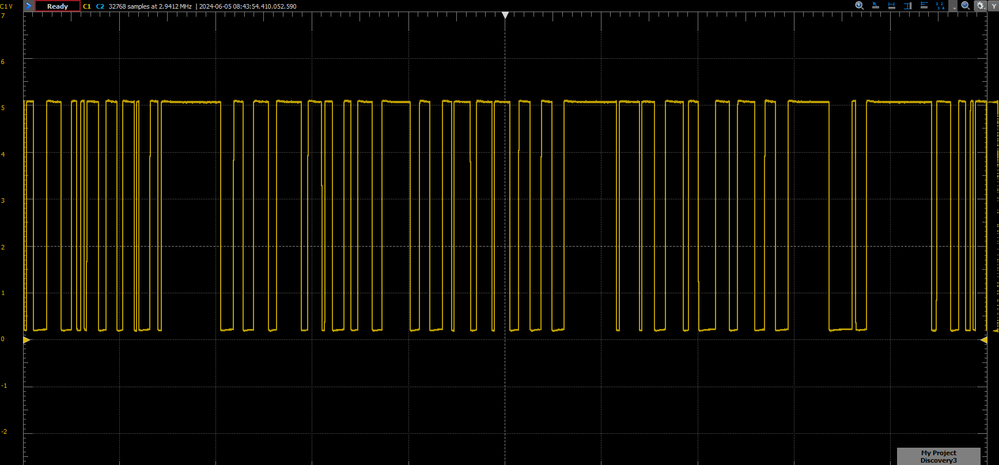
Task: Click the blue arrow beside Ready status
Action: point(29,6)
